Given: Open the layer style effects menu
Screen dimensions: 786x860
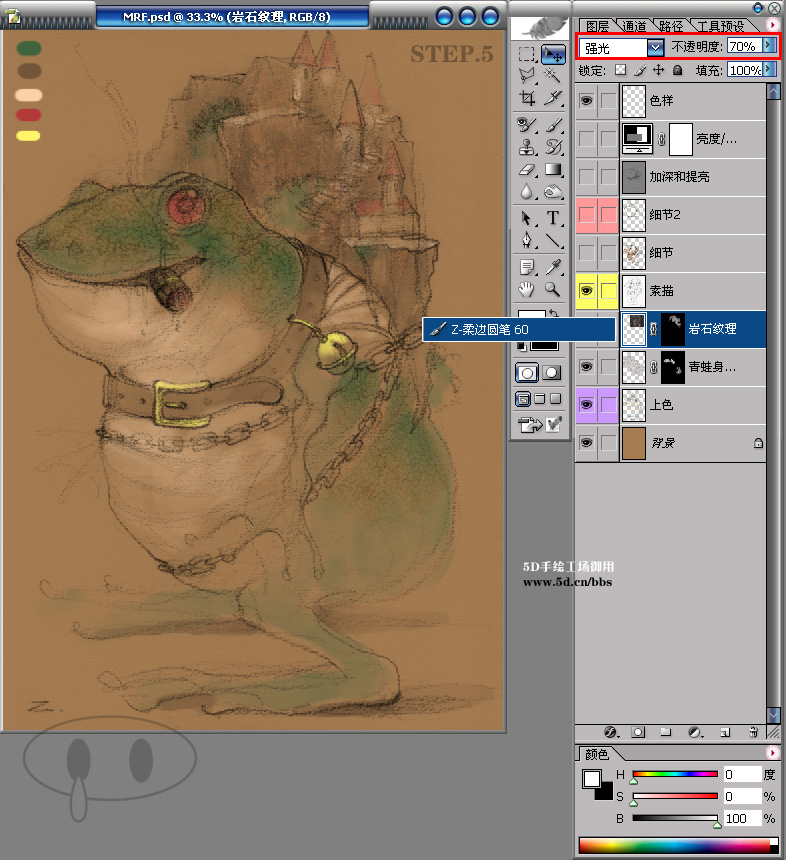Looking at the screenshot, I should click(x=611, y=732).
